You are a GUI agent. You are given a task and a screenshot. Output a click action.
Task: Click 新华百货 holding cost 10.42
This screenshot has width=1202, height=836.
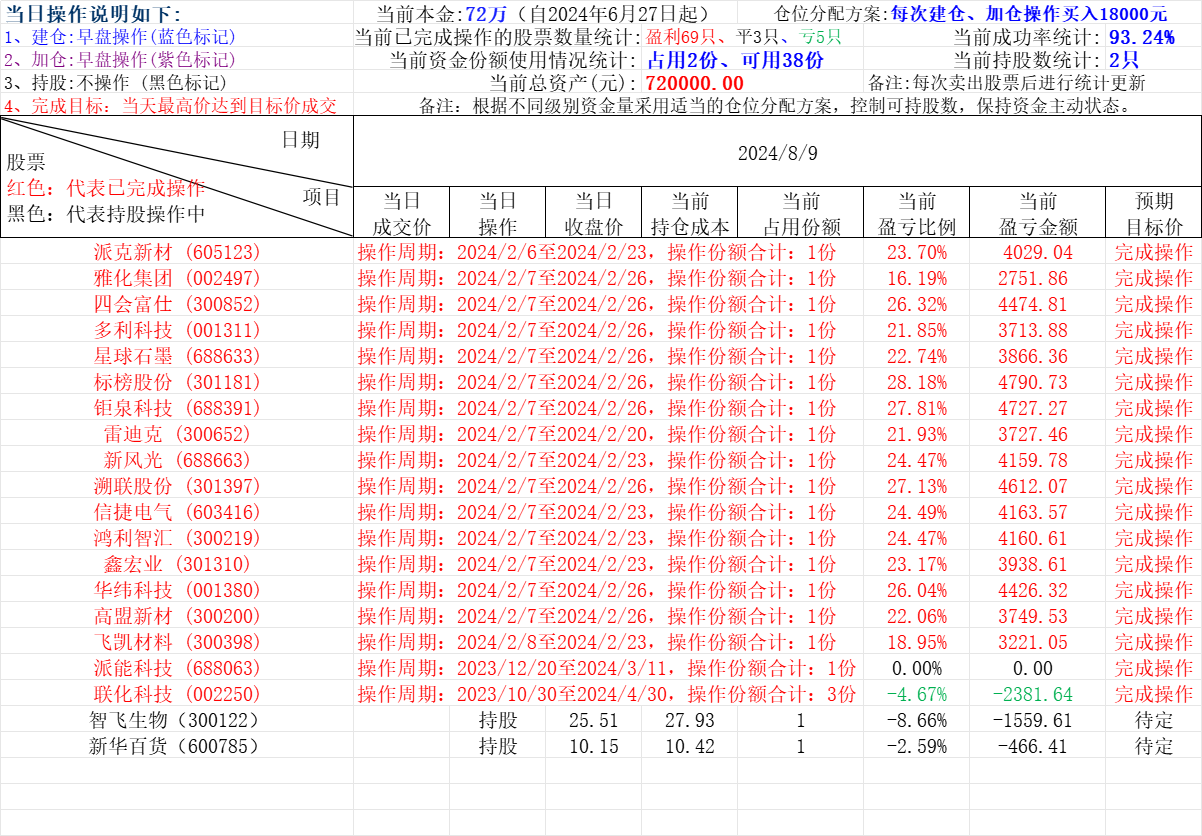click(x=689, y=746)
